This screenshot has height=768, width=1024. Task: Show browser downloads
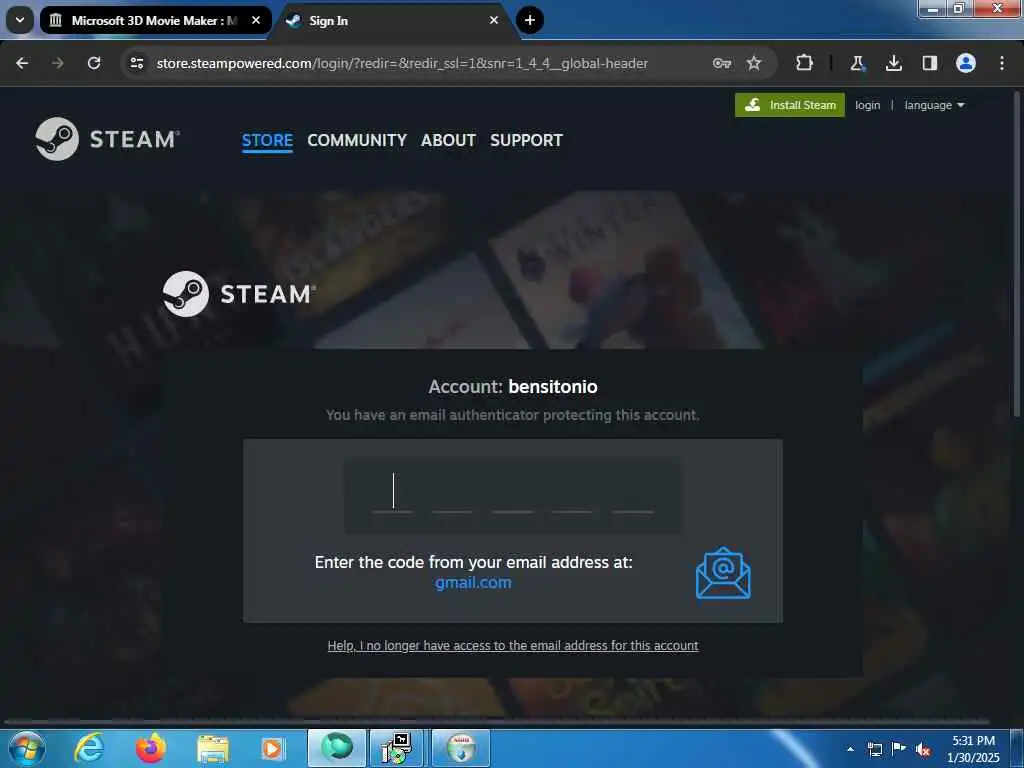tap(893, 63)
